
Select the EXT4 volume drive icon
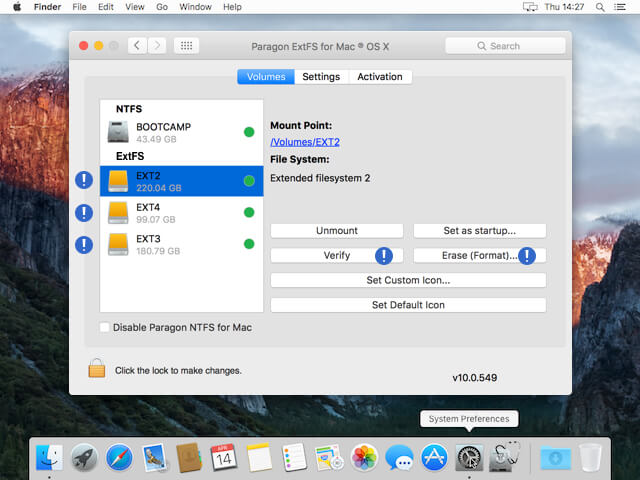pos(119,212)
